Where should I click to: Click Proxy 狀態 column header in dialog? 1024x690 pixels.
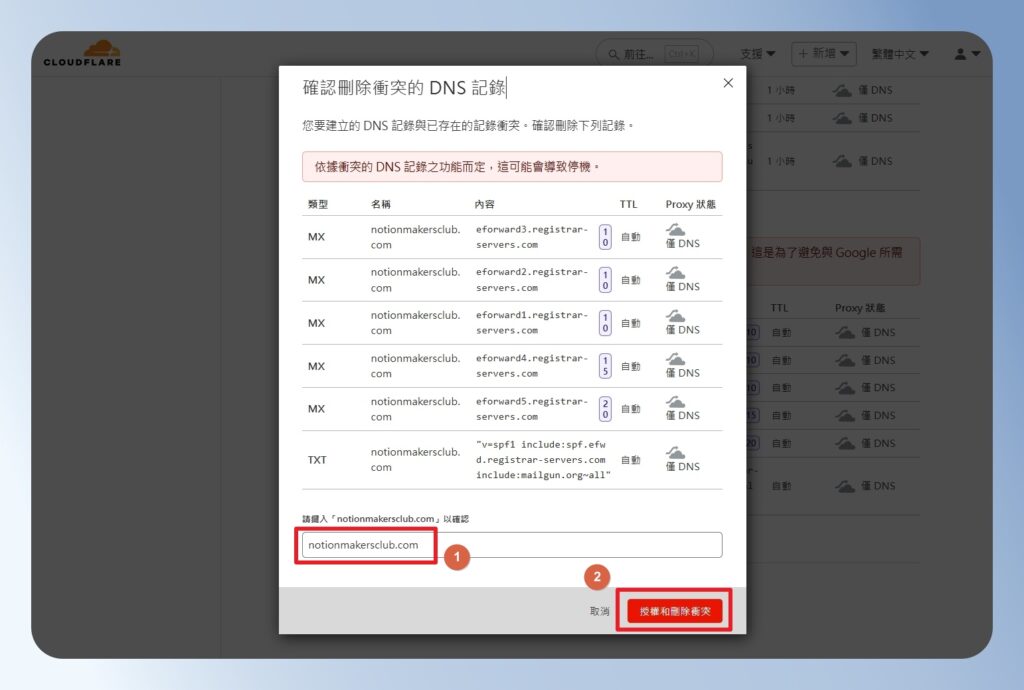pyautogui.click(x=690, y=204)
